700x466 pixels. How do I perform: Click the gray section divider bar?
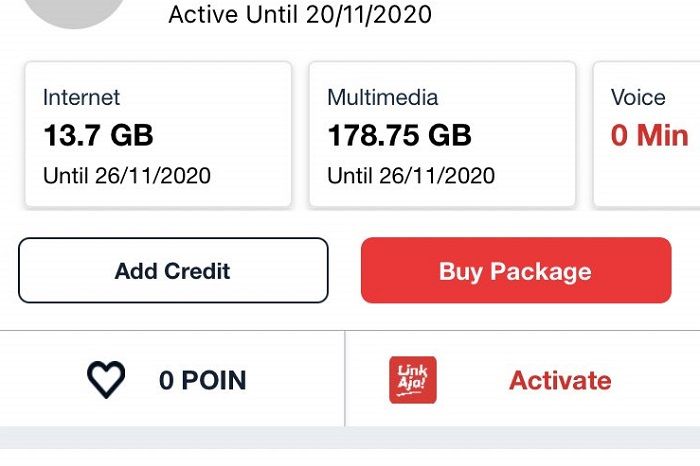[350, 437]
